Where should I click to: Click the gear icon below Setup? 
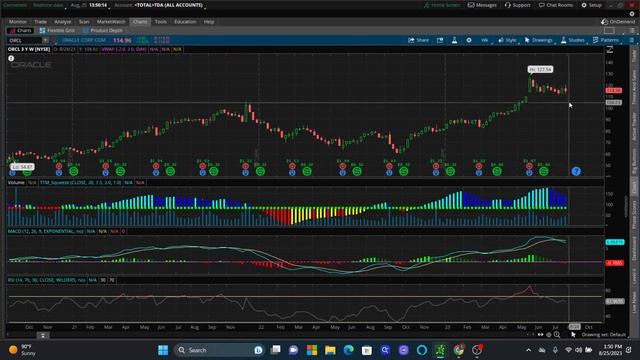pyautogui.click(x=632, y=13)
